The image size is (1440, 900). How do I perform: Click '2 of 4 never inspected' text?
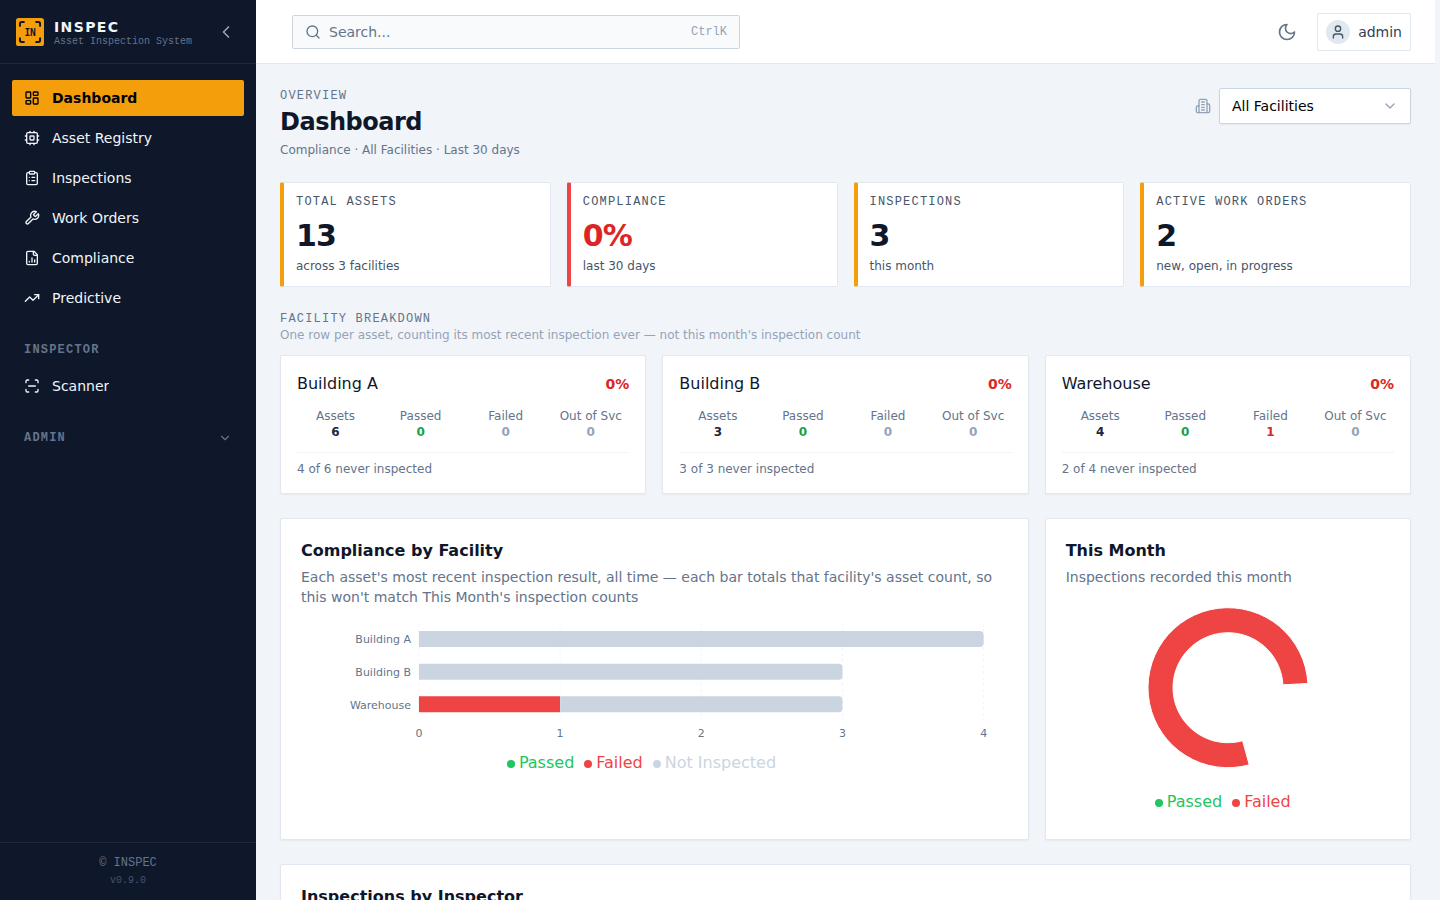[x=1129, y=468]
